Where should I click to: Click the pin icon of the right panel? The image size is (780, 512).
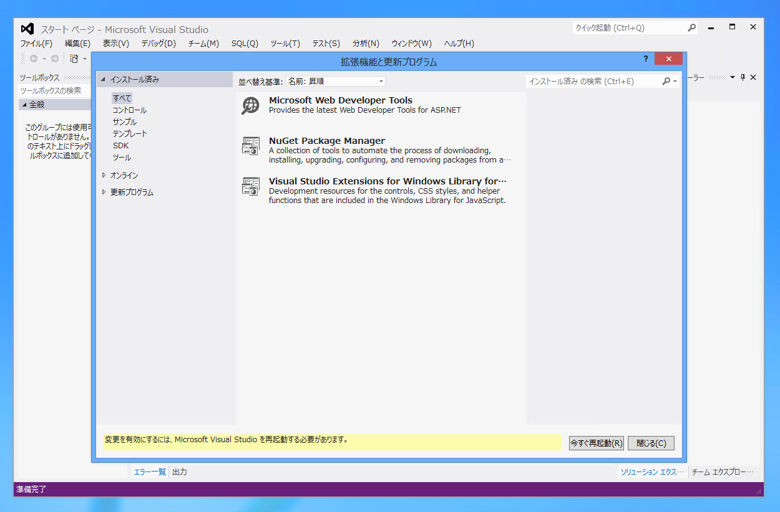[743, 77]
